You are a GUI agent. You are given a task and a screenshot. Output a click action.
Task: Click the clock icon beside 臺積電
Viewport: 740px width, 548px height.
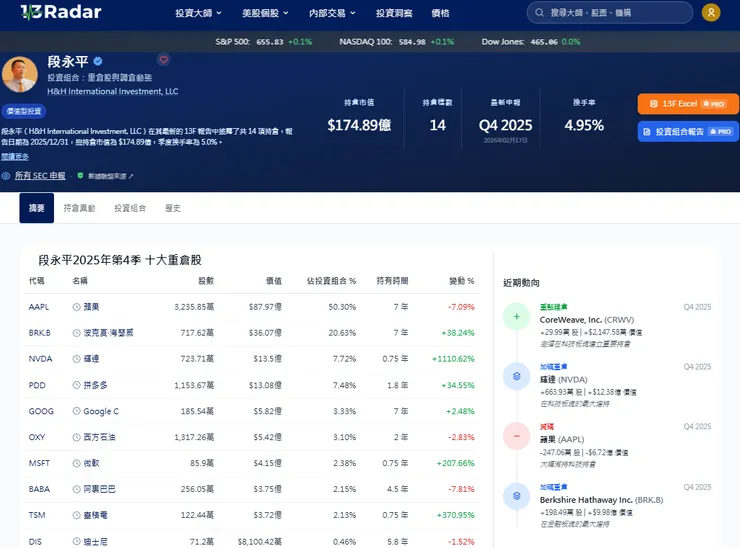click(x=76, y=515)
